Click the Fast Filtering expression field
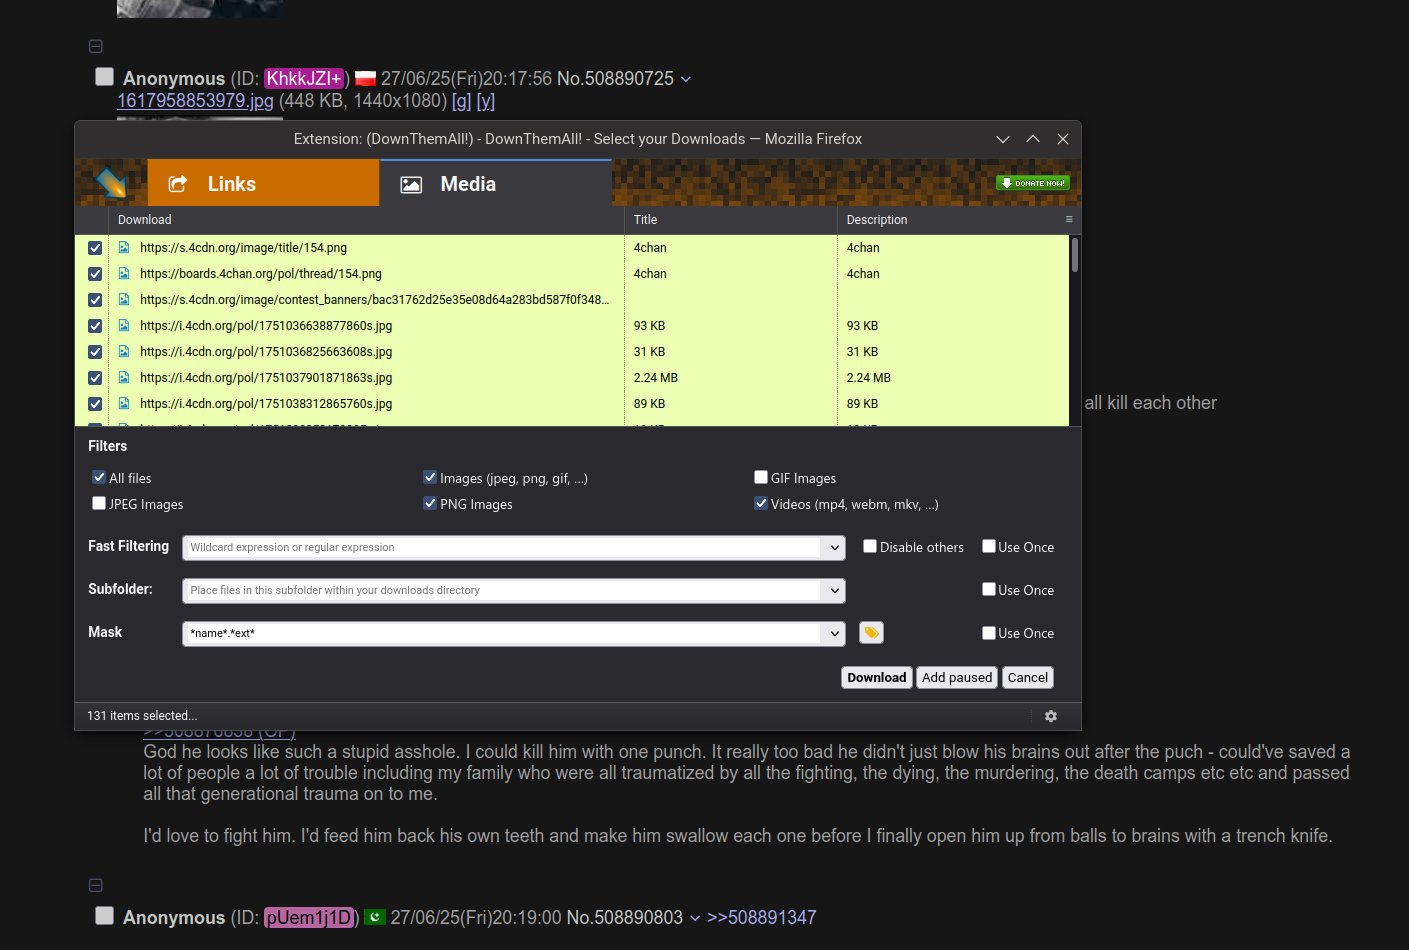1409x950 pixels. [x=502, y=547]
